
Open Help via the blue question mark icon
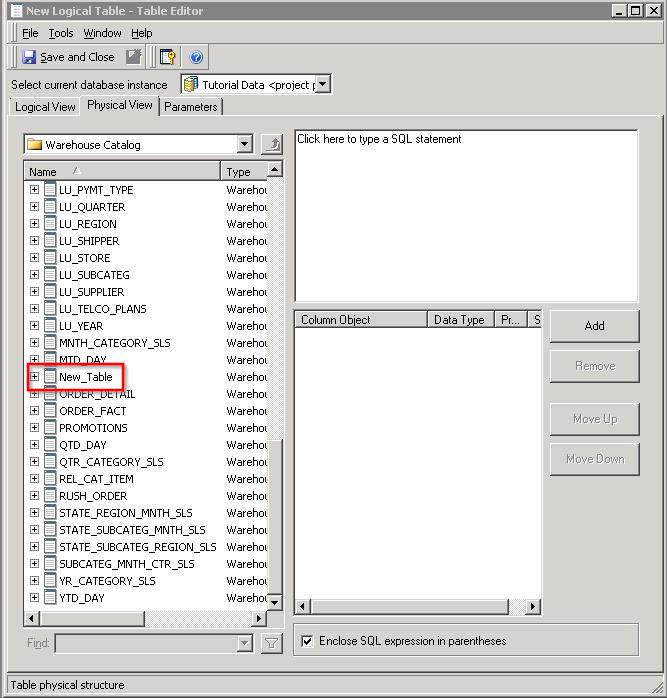click(x=196, y=57)
